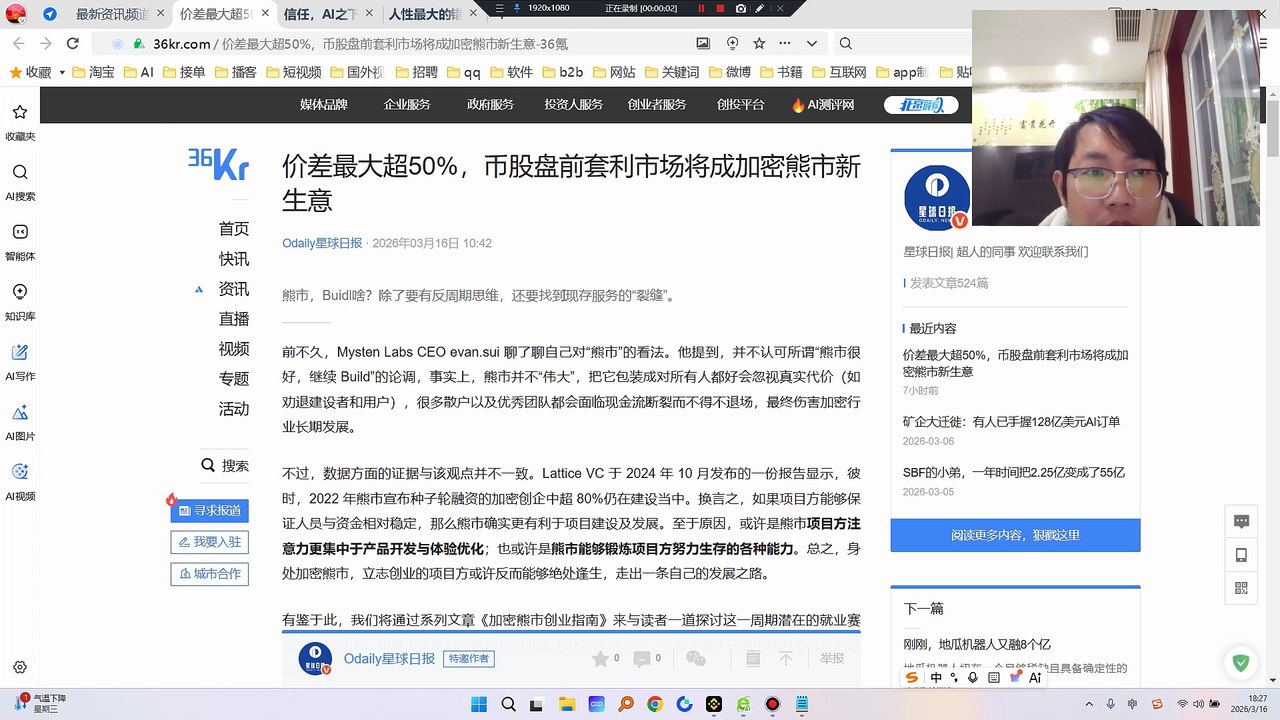The height and width of the screenshot is (720, 1280).
Task: Open the 短视频 bookmarks folder
Action: [292, 73]
